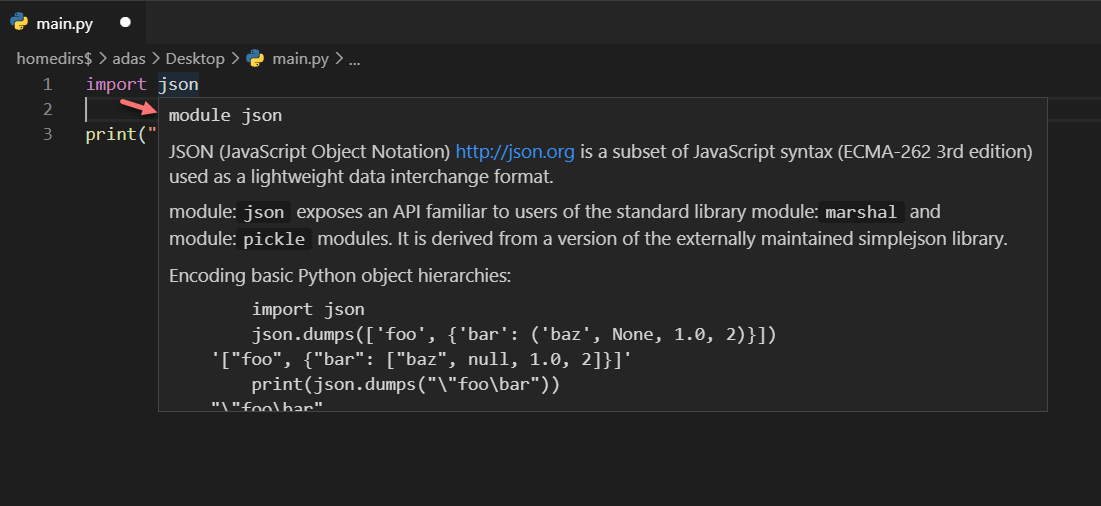
Task: Click the Python file icon in the breadcrumb
Action: pyautogui.click(x=255, y=59)
